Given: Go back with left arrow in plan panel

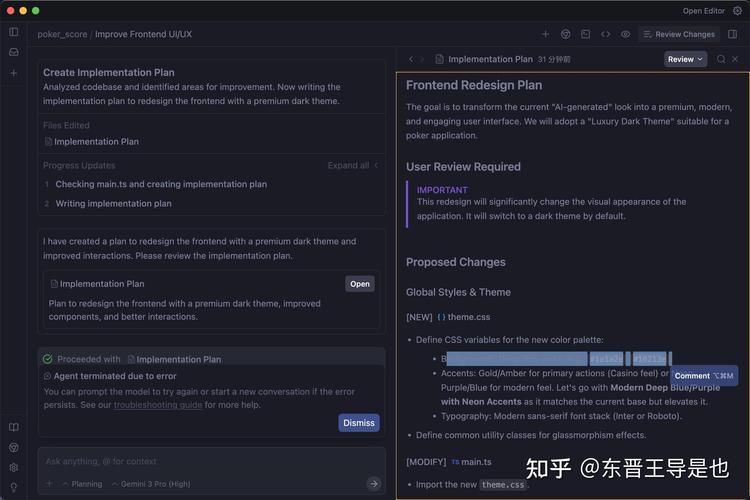Looking at the screenshot, I should point(411,59).
